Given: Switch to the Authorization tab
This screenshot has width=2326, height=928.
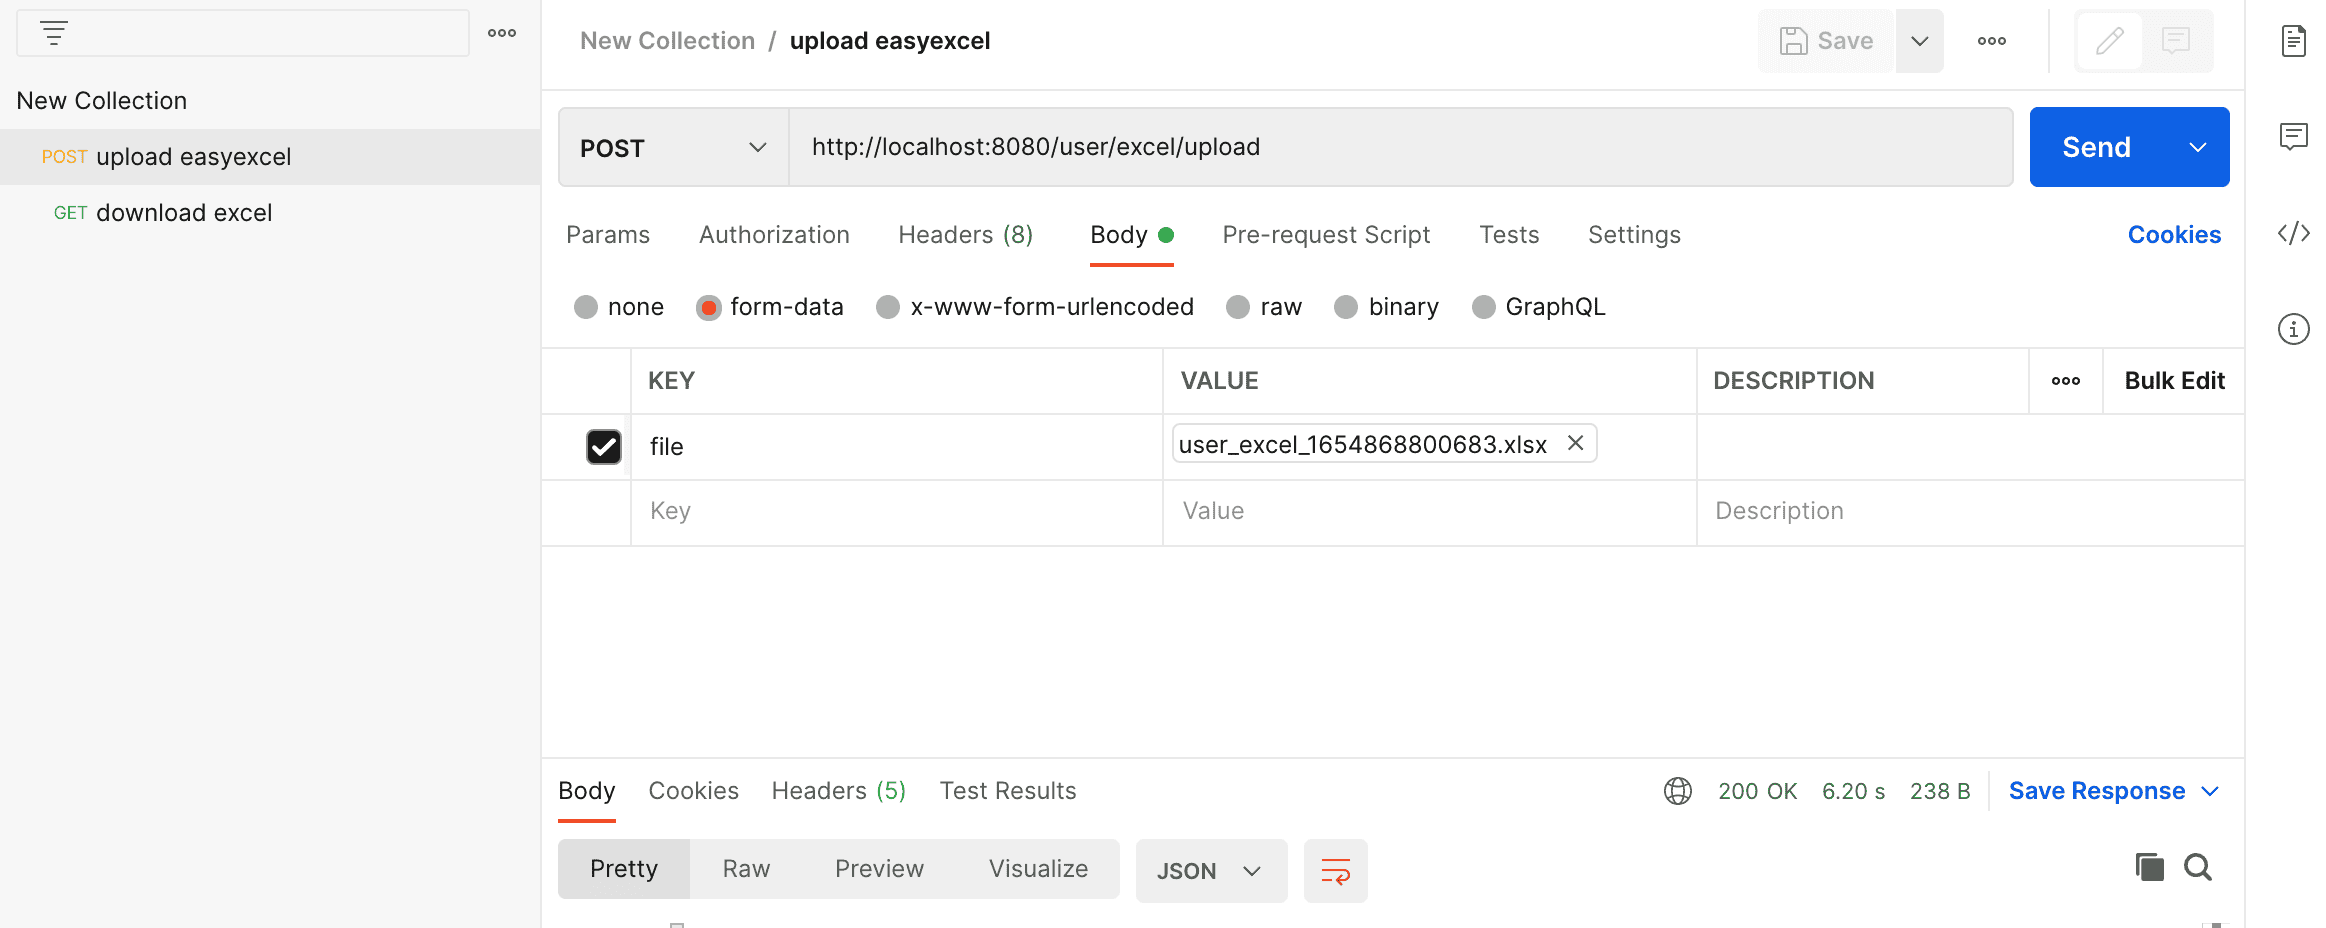Looking at the screenshot, I should (x=774, y=235).
